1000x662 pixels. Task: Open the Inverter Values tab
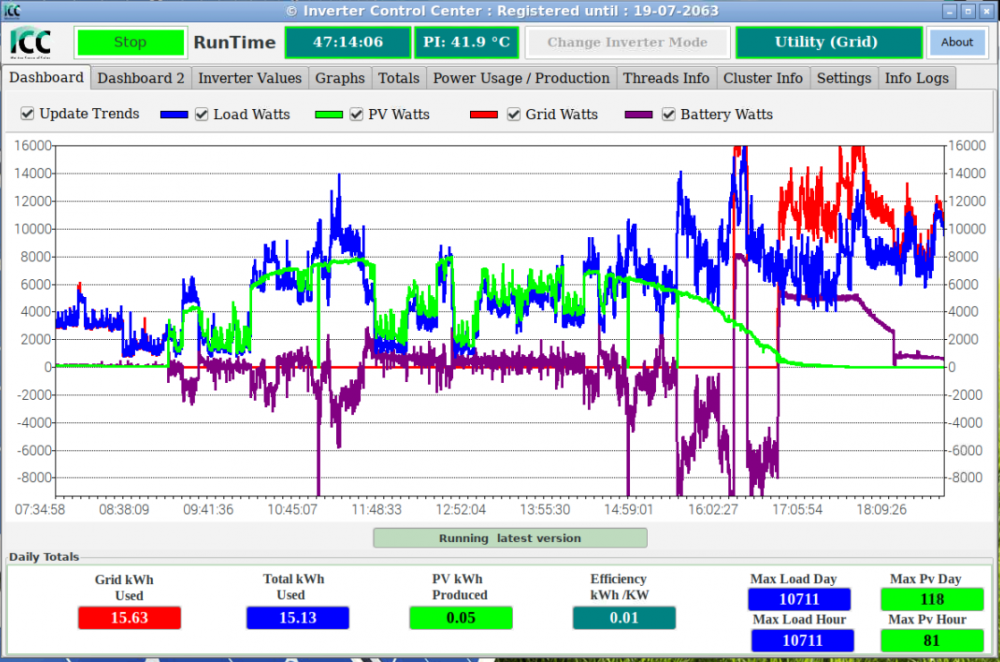point(250,78)
